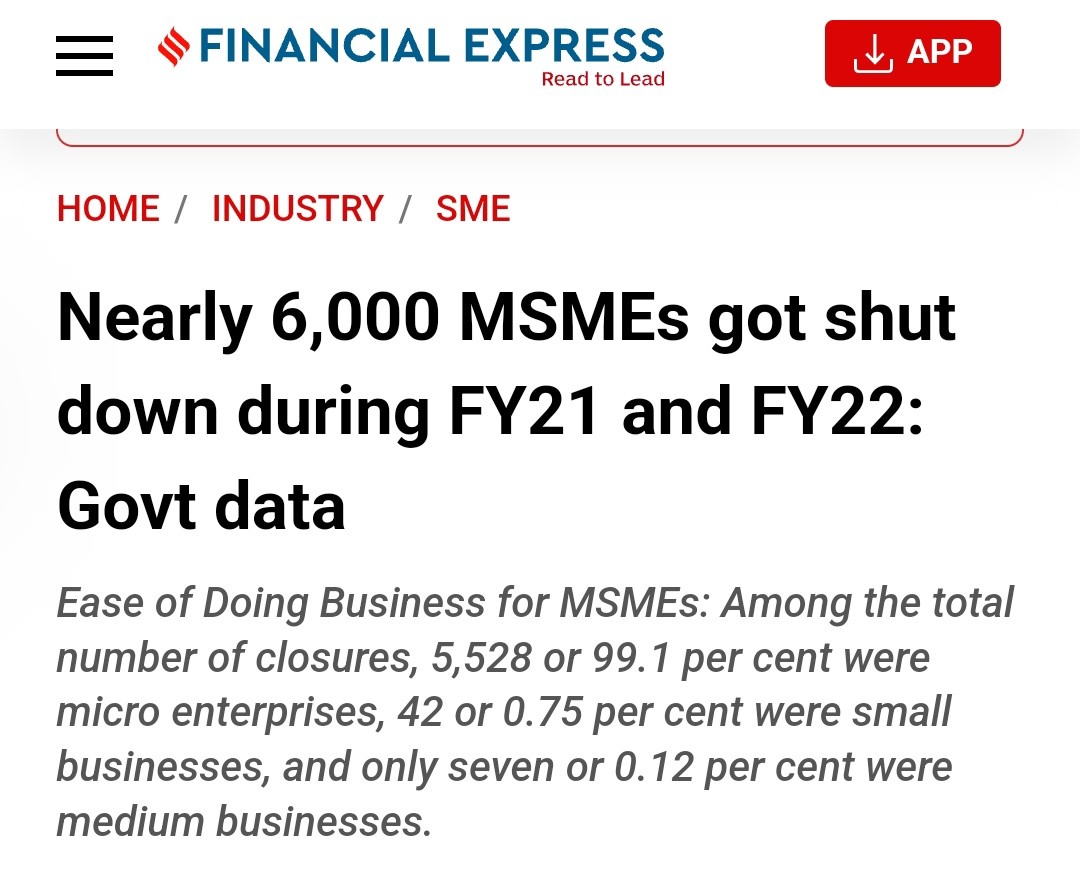Click the FINANCIAL EXPRESS logo text
Image resolution: width=1080 pixels, height=877 pixels.
click(x=432, y=45)
